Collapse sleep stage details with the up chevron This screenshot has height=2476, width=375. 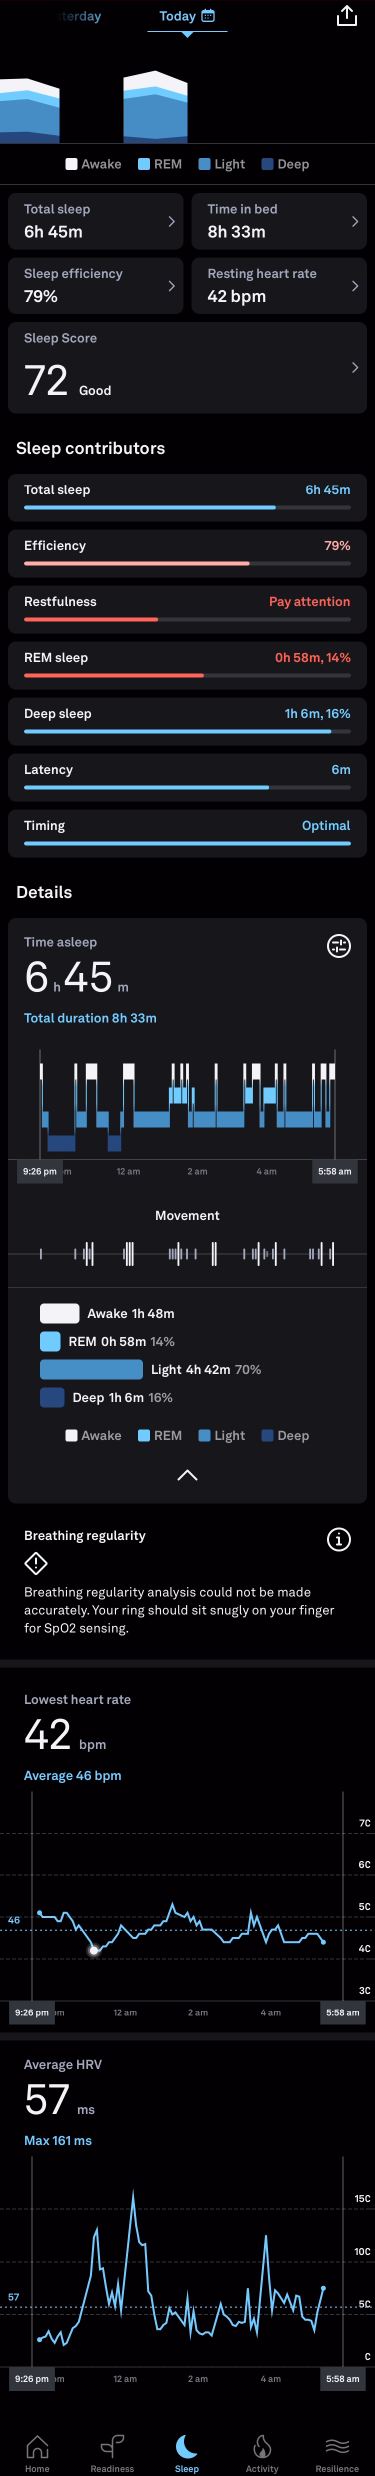[187, 1475]
